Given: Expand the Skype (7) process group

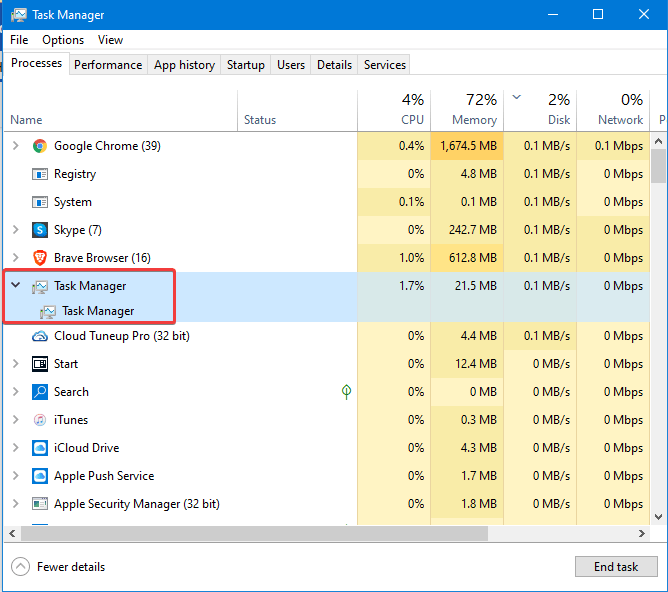Looking at the screenshot, I should click(16, 230).
